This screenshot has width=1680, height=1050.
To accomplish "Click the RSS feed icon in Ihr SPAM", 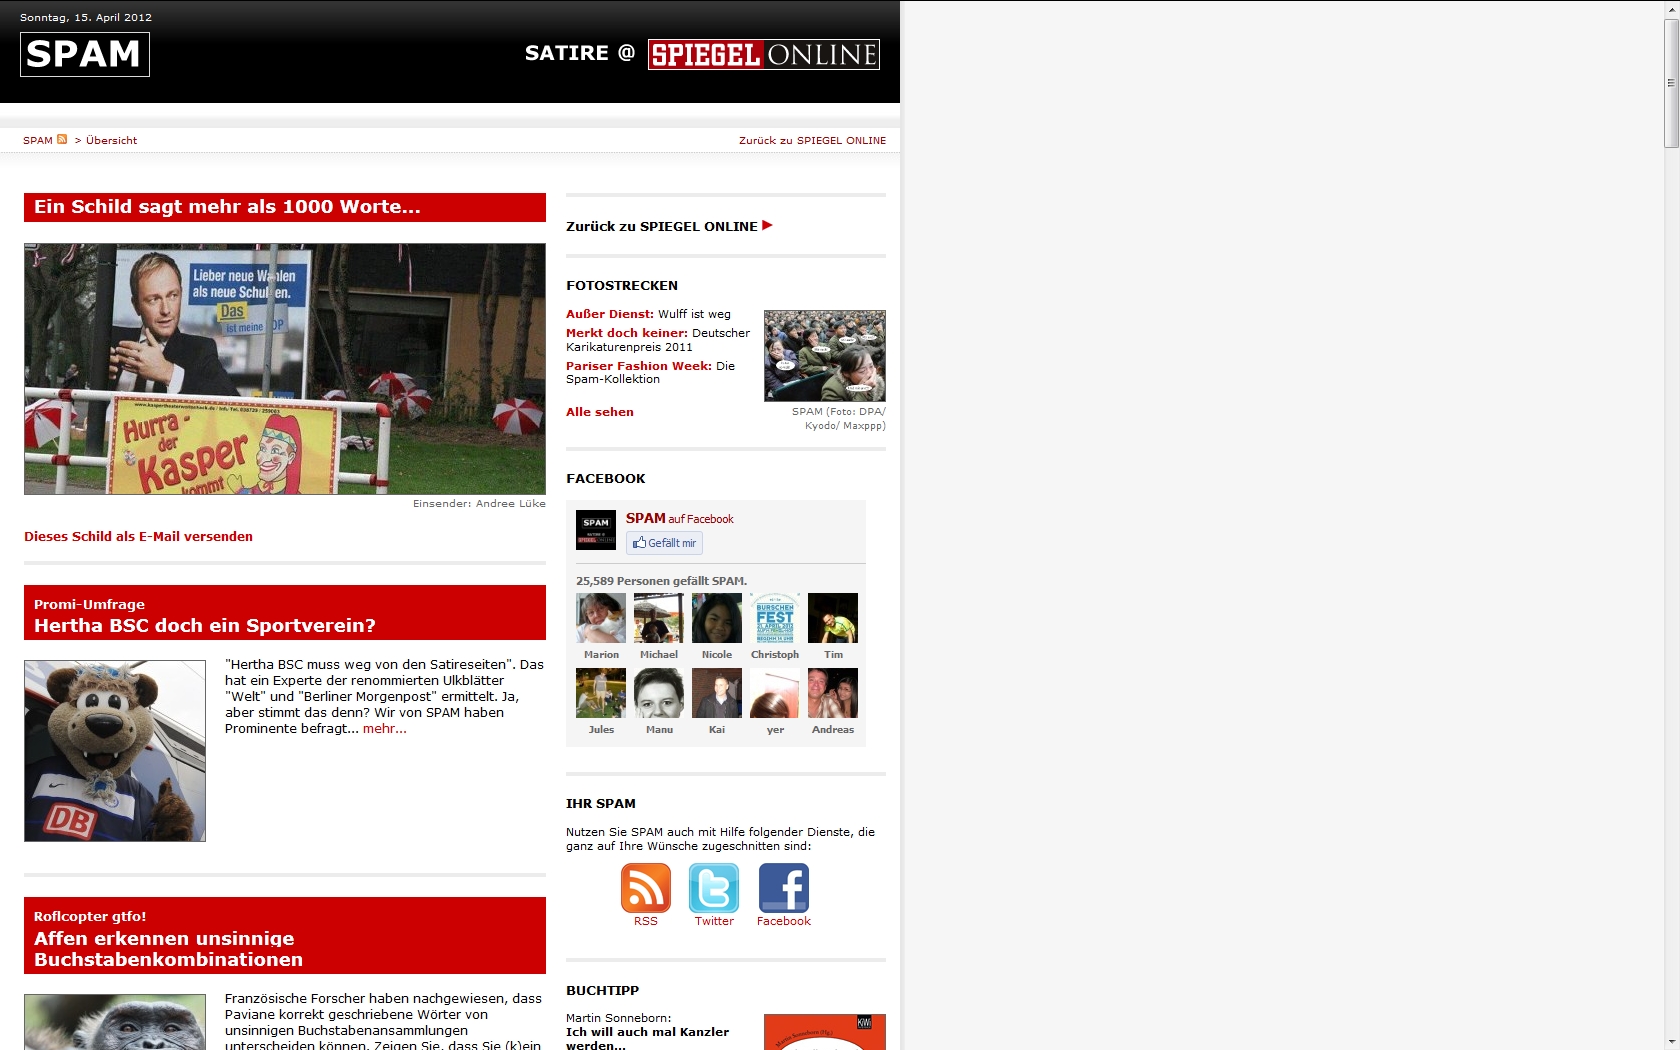I will coord(645,888).
